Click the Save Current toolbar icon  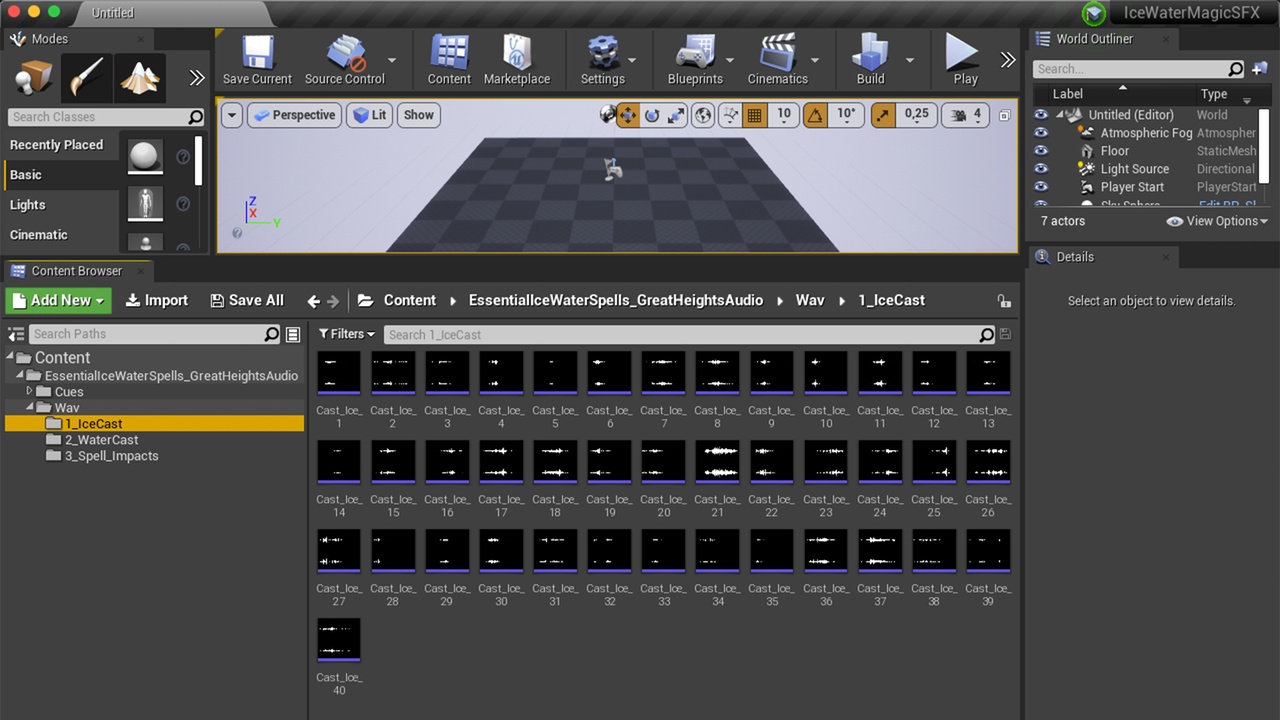coord(258,53)
